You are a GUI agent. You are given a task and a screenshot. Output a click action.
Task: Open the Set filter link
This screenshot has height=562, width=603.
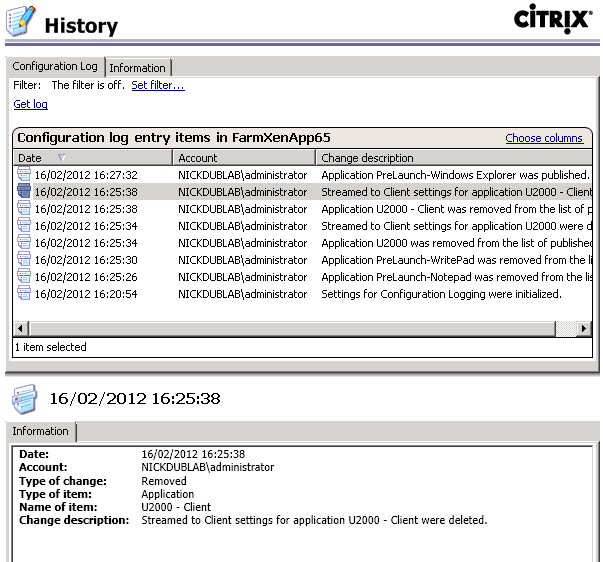tap(158, 86)
